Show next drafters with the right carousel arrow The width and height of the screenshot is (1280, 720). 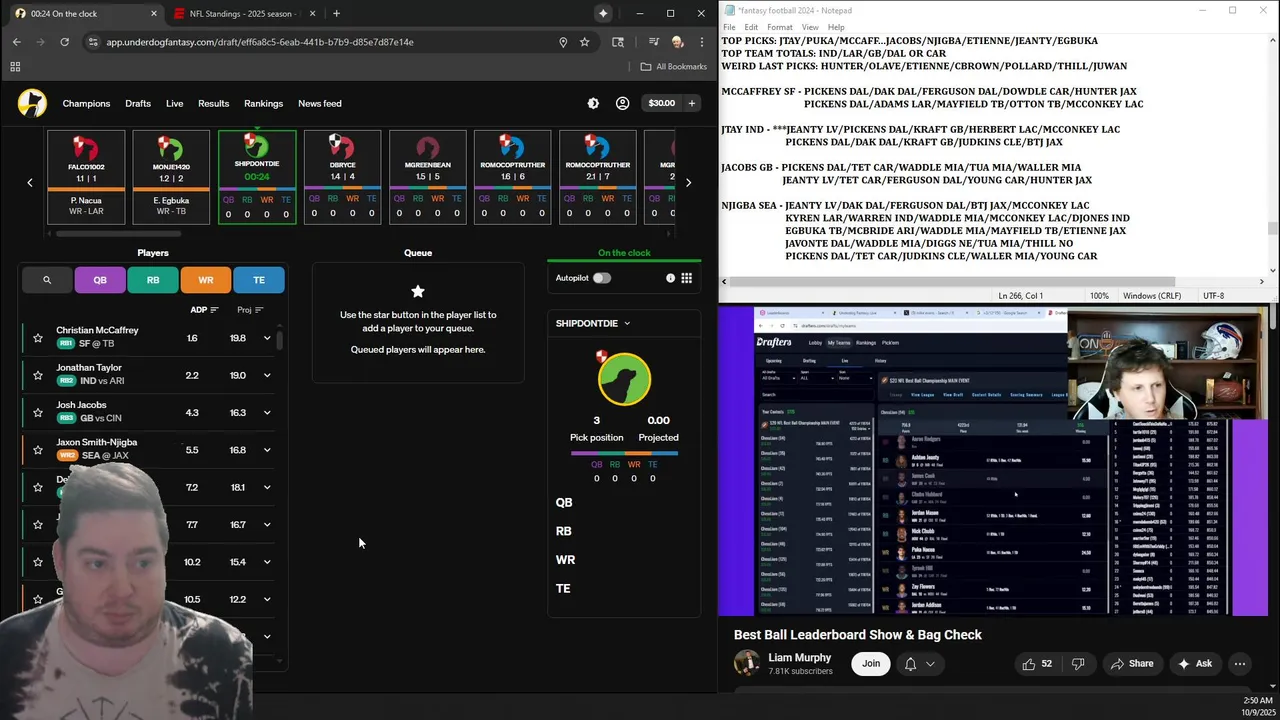coord(688,182)
